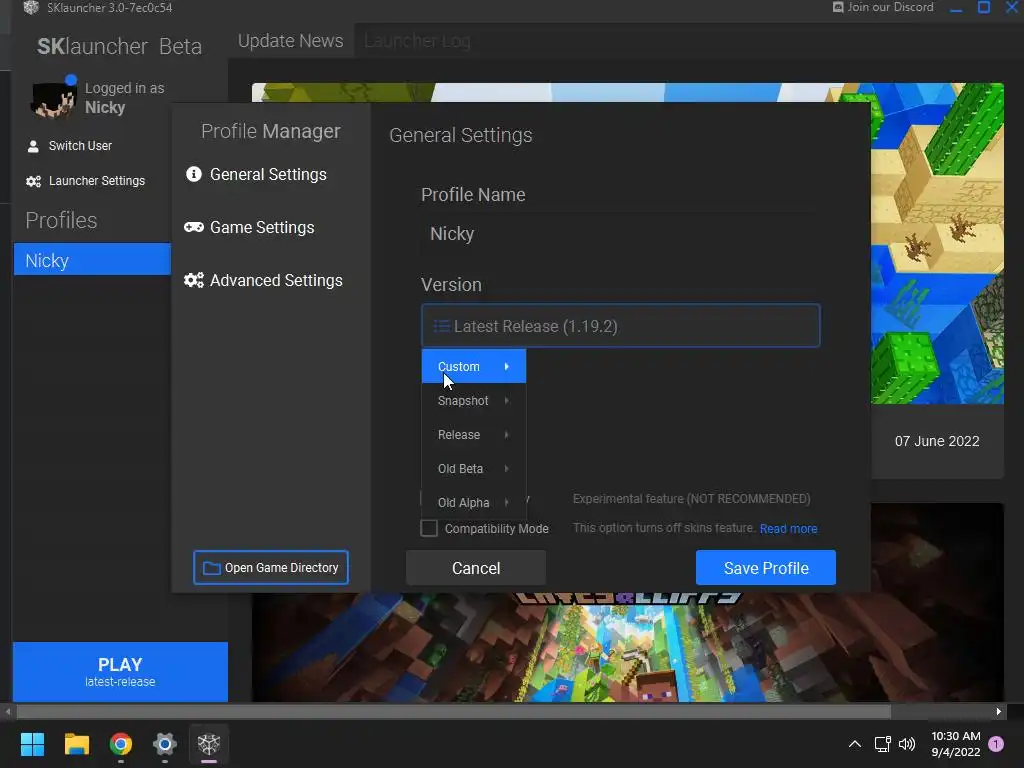Click the network icon in system tray
Image resolution: width=1024 pixels, height=768 pixels.
click(882, 744)
